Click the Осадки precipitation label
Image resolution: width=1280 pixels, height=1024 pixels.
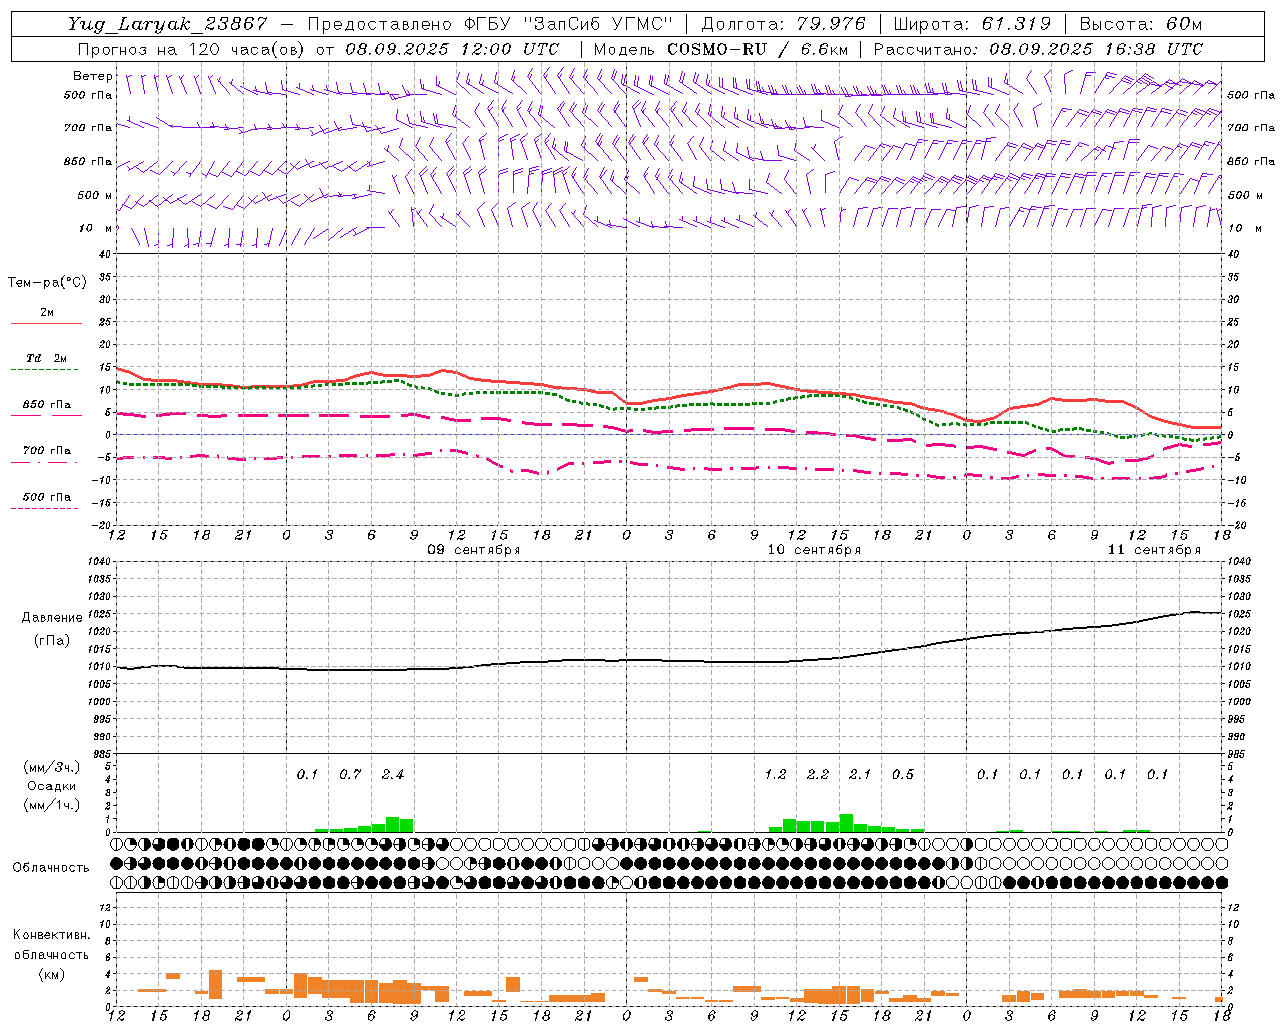click(x=50, y=786)
